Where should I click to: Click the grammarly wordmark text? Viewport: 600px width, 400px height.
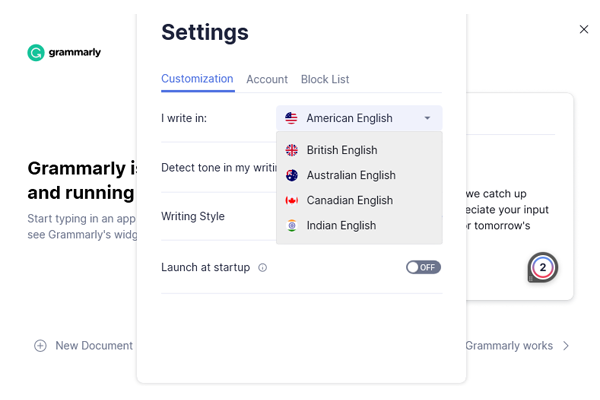75,52
